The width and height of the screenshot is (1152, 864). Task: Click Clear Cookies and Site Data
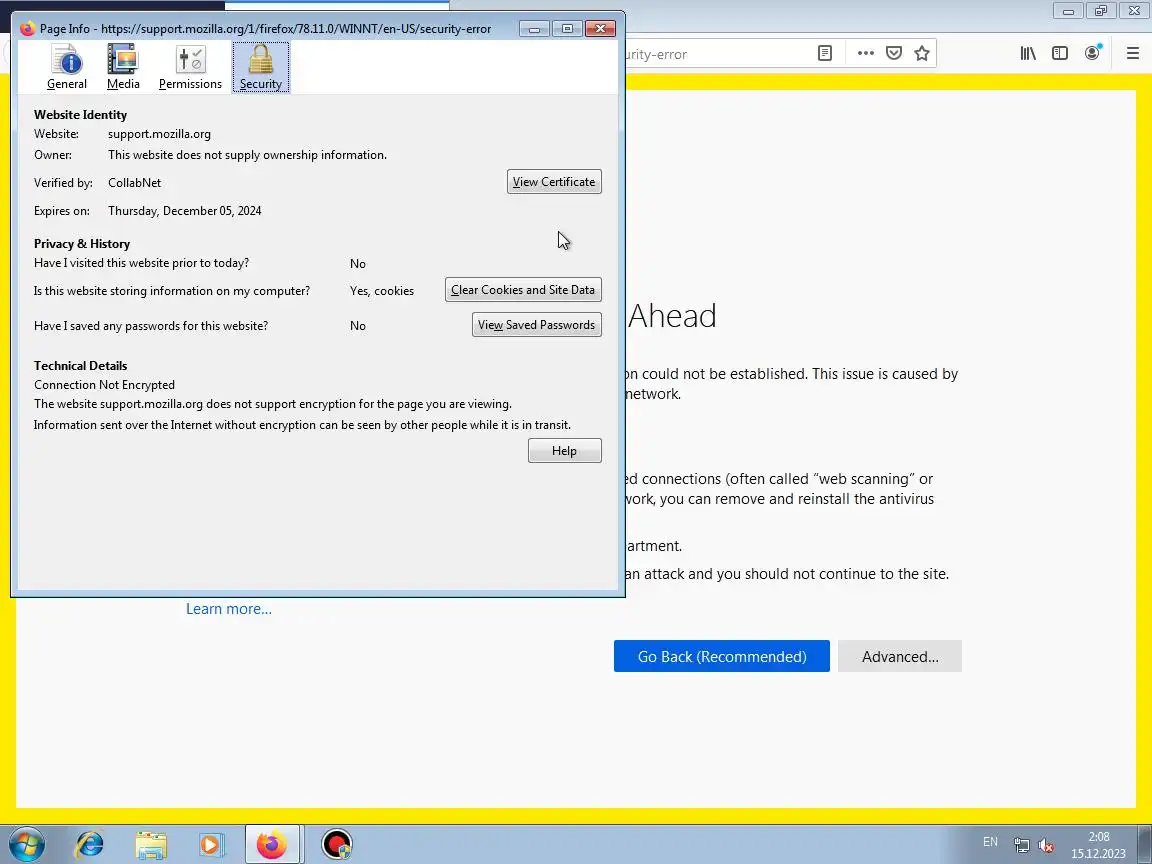coord(523,289)
